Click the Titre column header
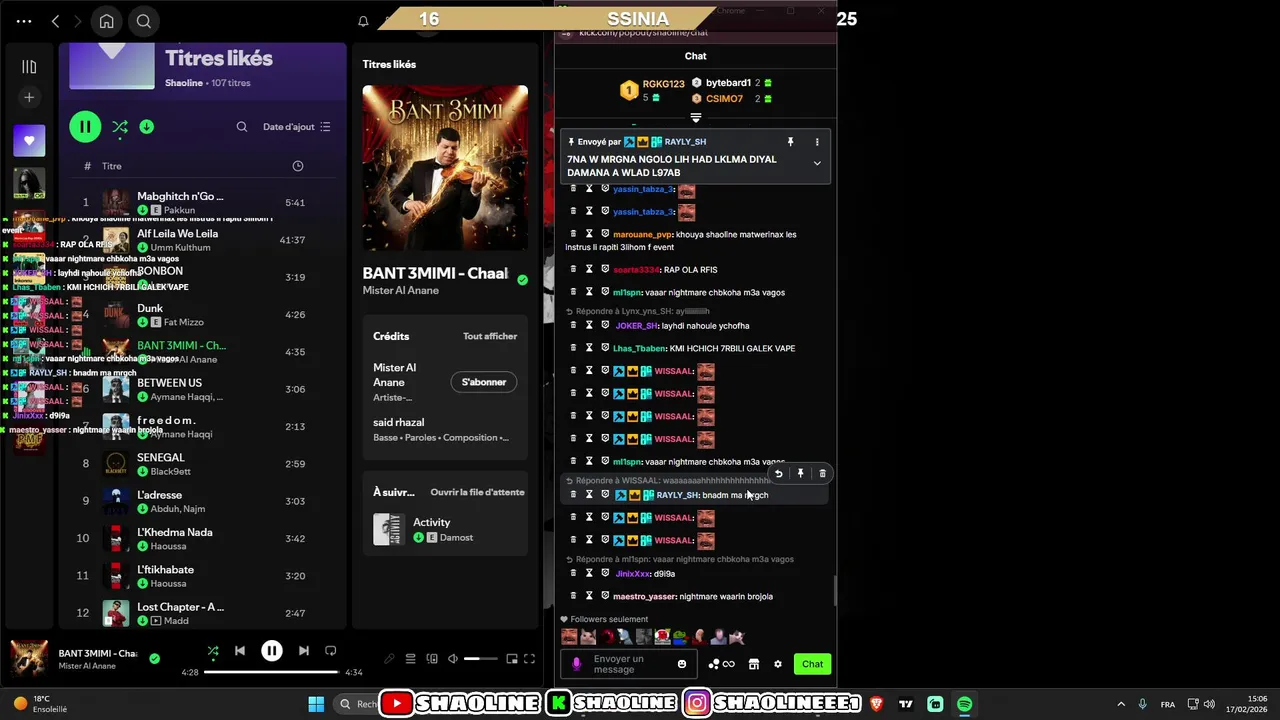The width and height of the screenshot is (1280, 720). tap(112, 166)
